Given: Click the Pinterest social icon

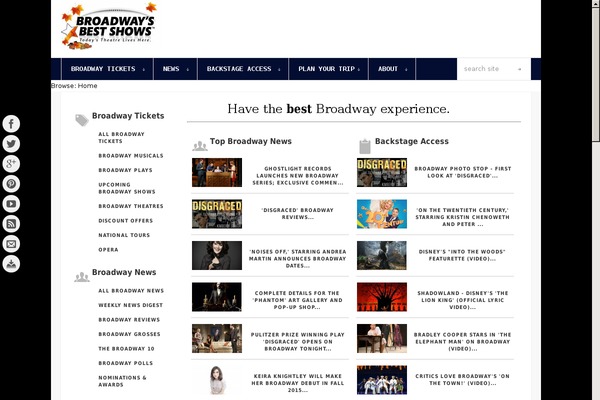Looking at the screenshot, I should pos(11,184).
